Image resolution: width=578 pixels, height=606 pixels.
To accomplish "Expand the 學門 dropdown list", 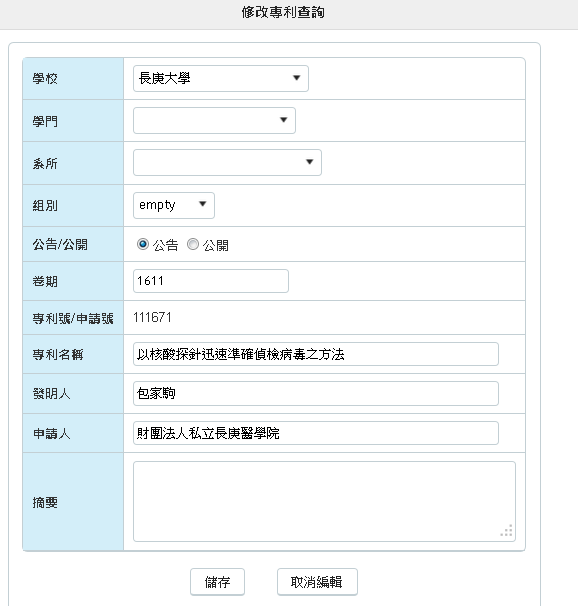I will (x=214, y=121).
